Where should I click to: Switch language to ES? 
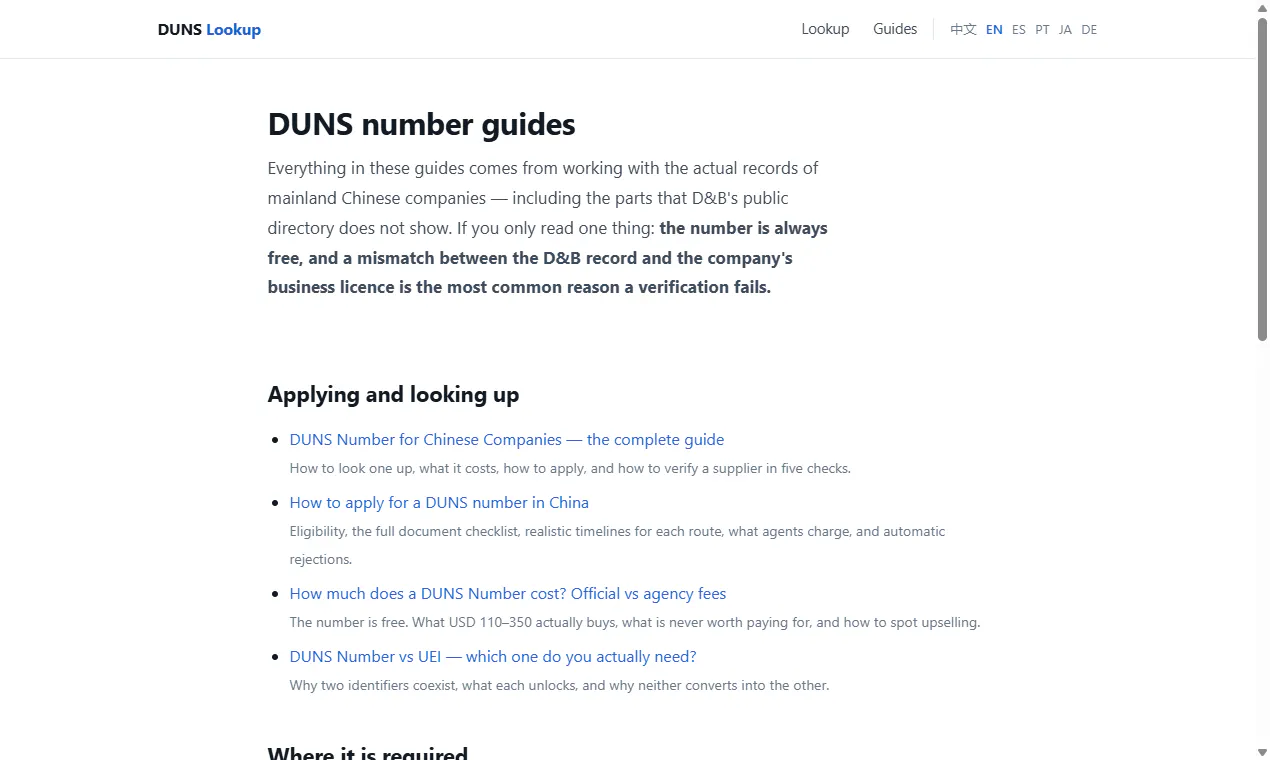(x=1019, y=30)
